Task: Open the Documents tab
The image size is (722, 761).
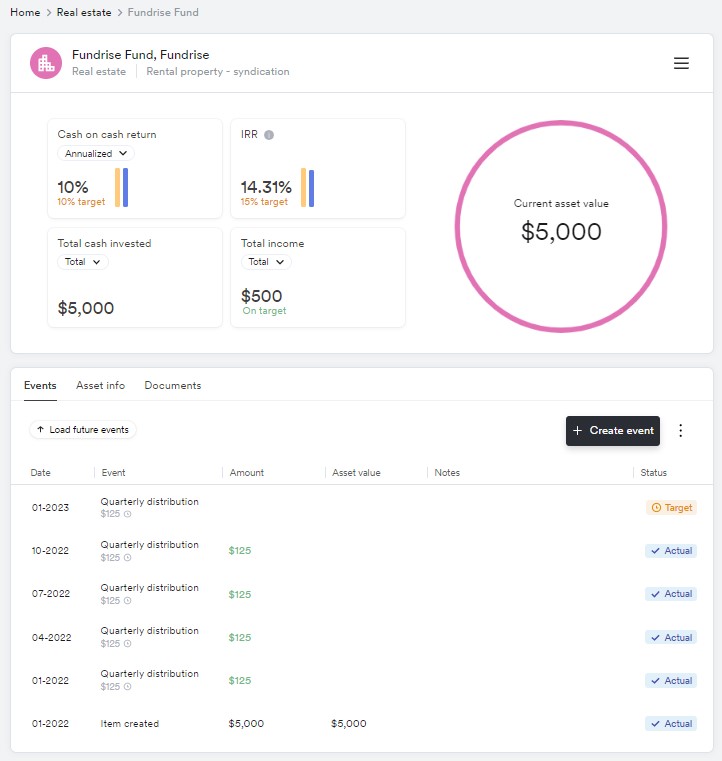Action: [173, 385]
